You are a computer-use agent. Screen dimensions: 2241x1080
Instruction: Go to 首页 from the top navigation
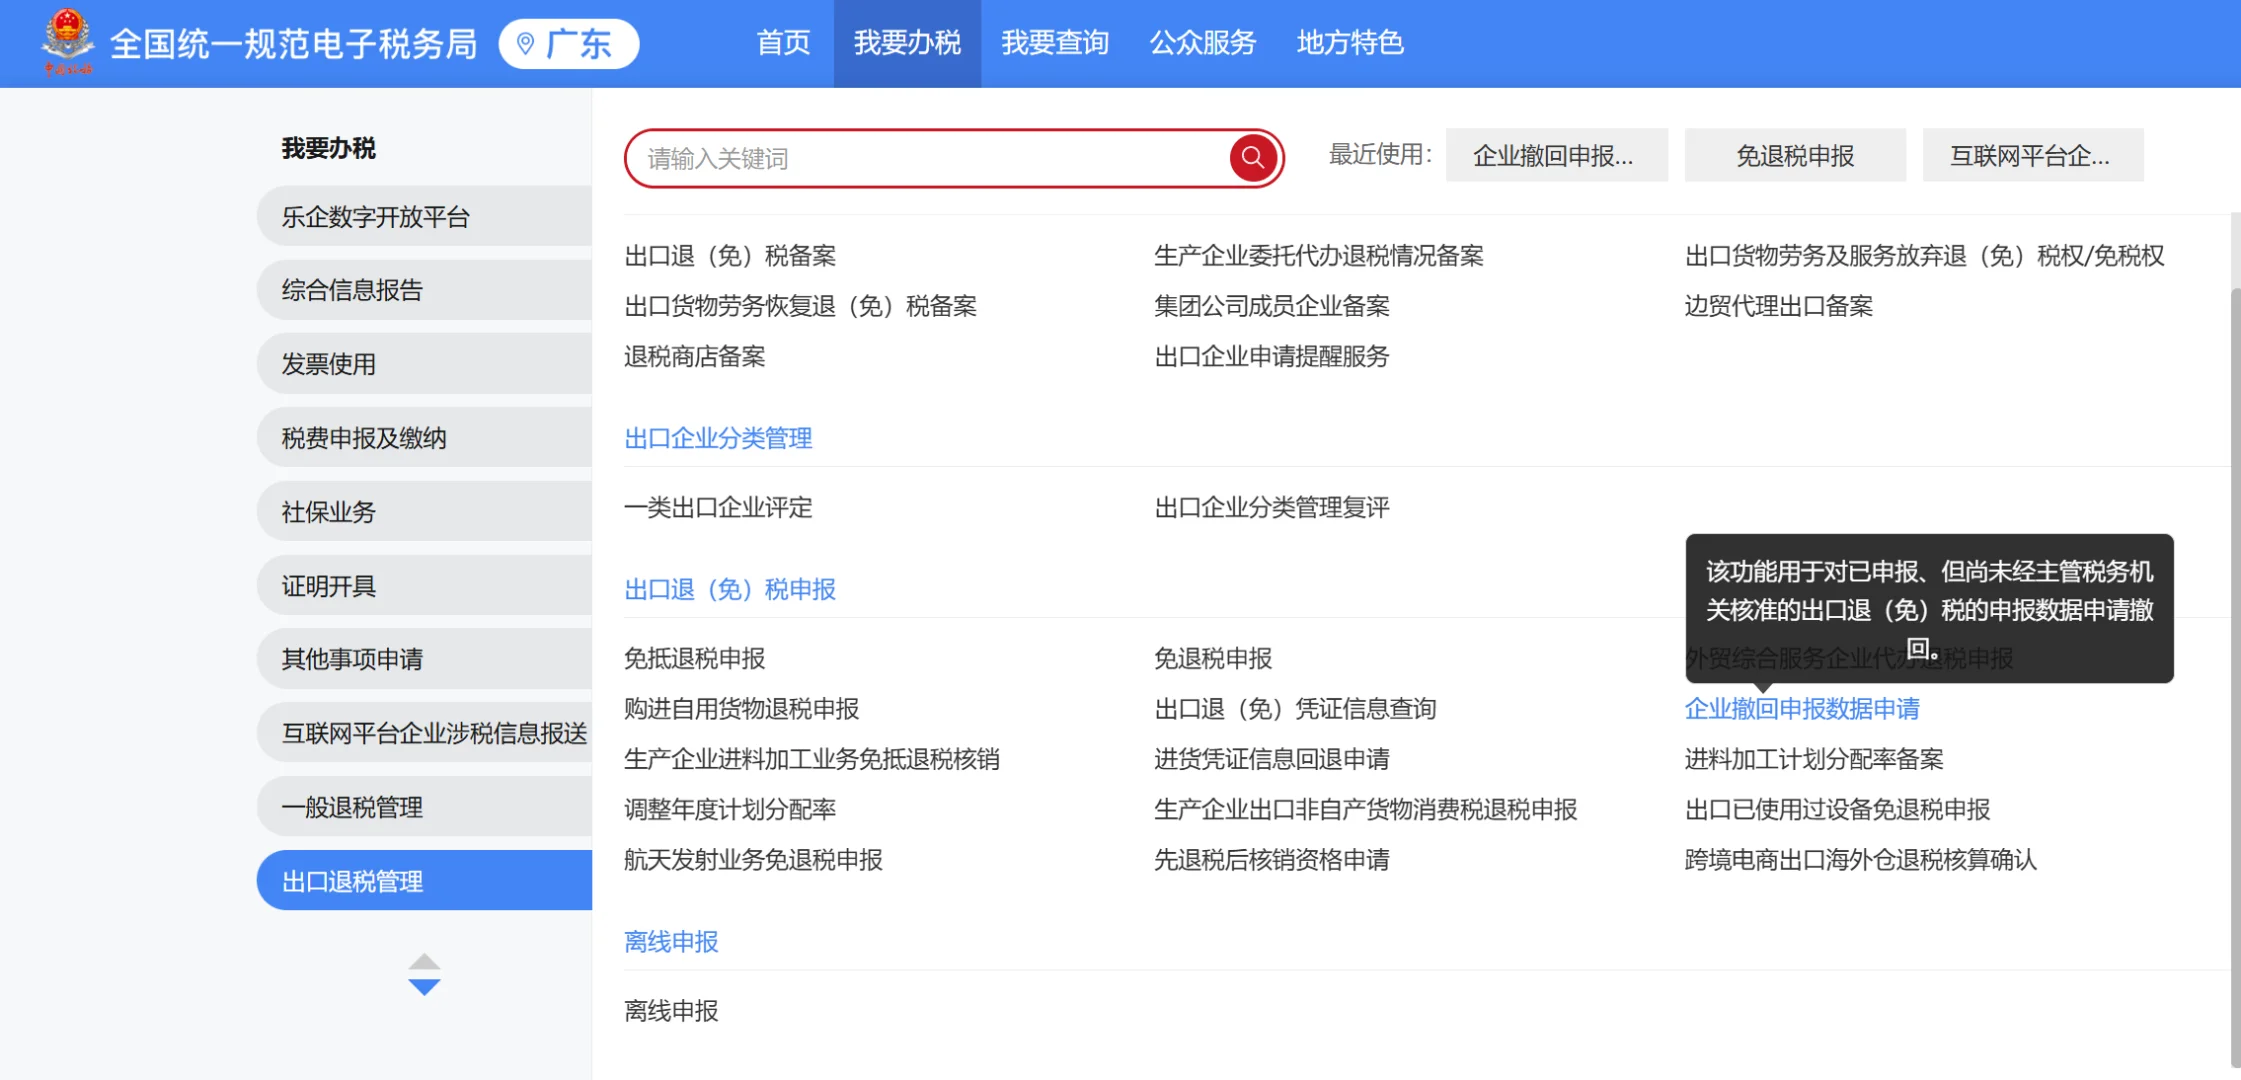tap(783, 43)
